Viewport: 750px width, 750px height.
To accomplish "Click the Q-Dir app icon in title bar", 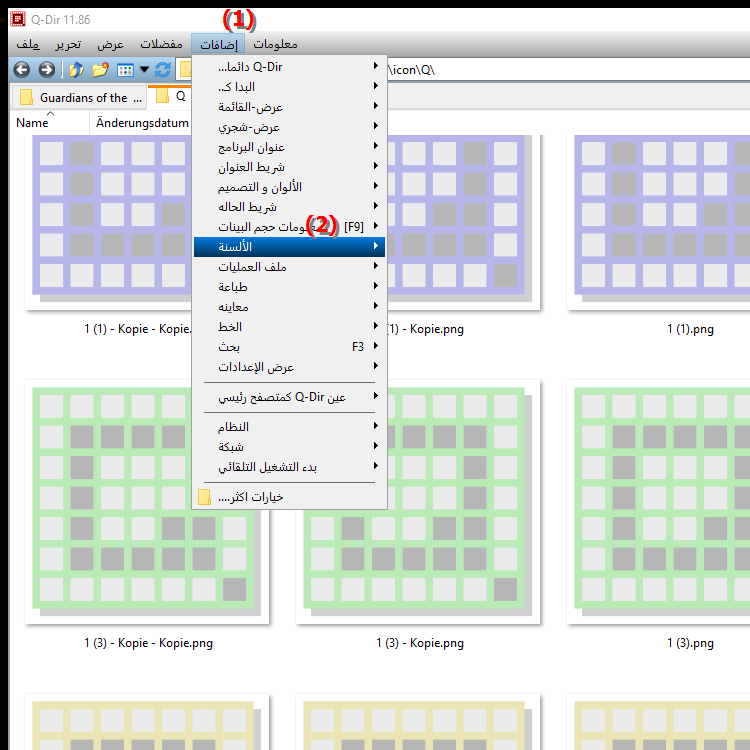I will tap(18, 19).
